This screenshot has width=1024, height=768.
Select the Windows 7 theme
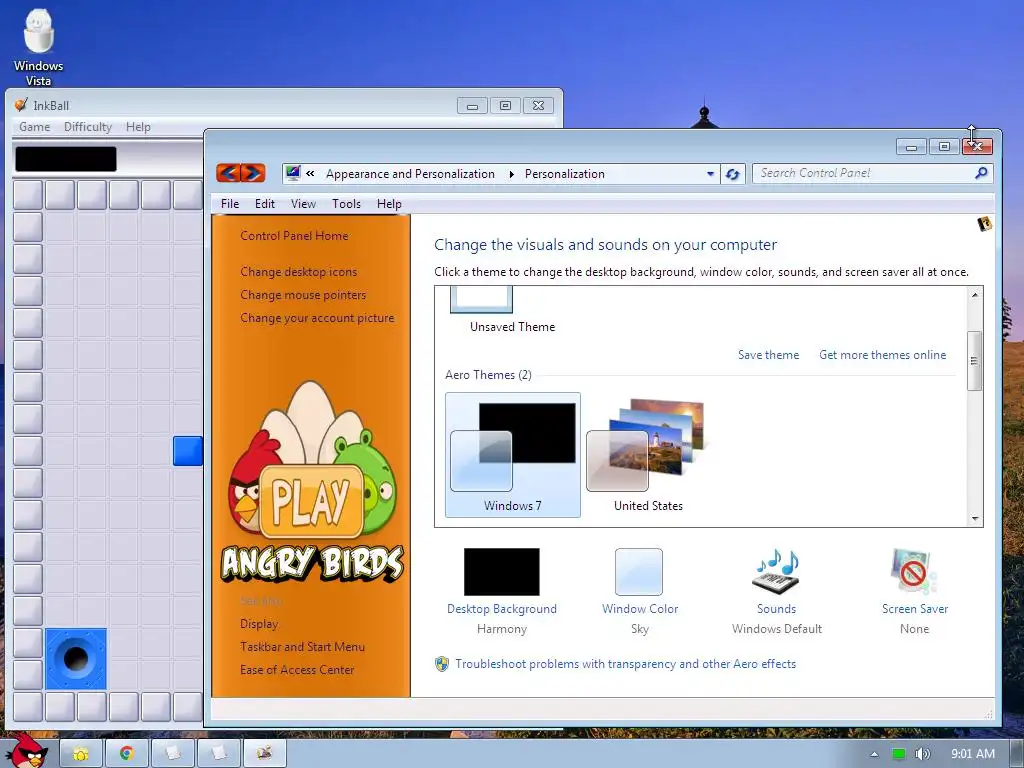[x=513, y=455]
